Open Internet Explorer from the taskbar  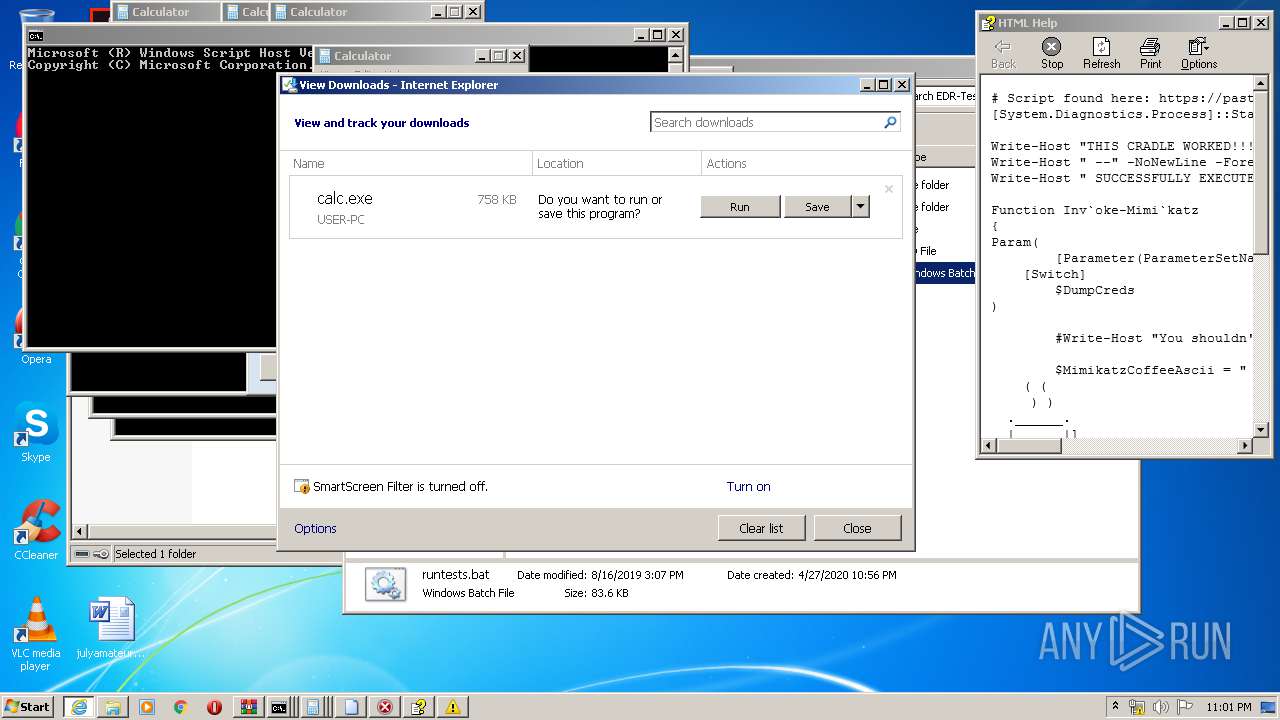(78, 707)
